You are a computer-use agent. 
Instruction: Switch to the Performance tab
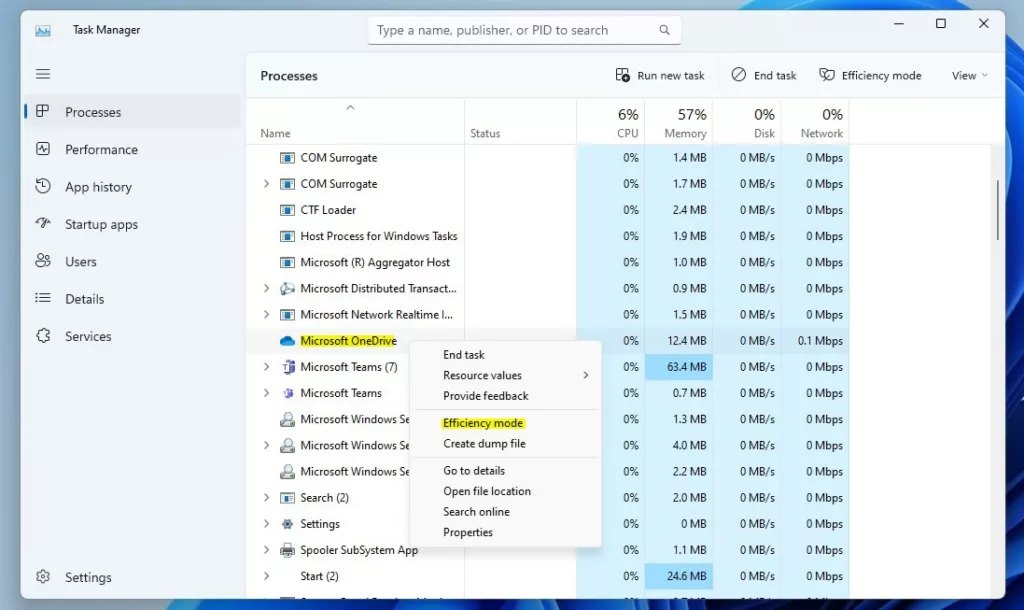pos(133,150)
